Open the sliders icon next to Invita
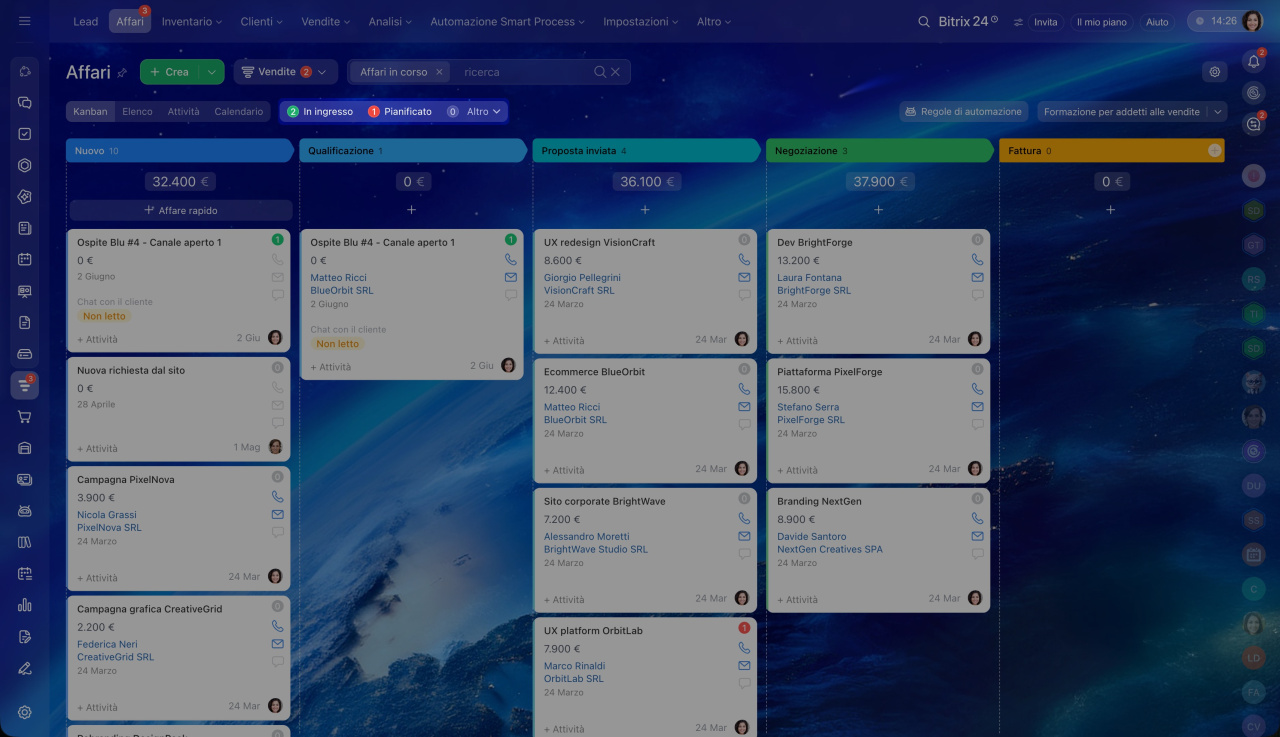1280x737 pixels. click(1018, 22)
